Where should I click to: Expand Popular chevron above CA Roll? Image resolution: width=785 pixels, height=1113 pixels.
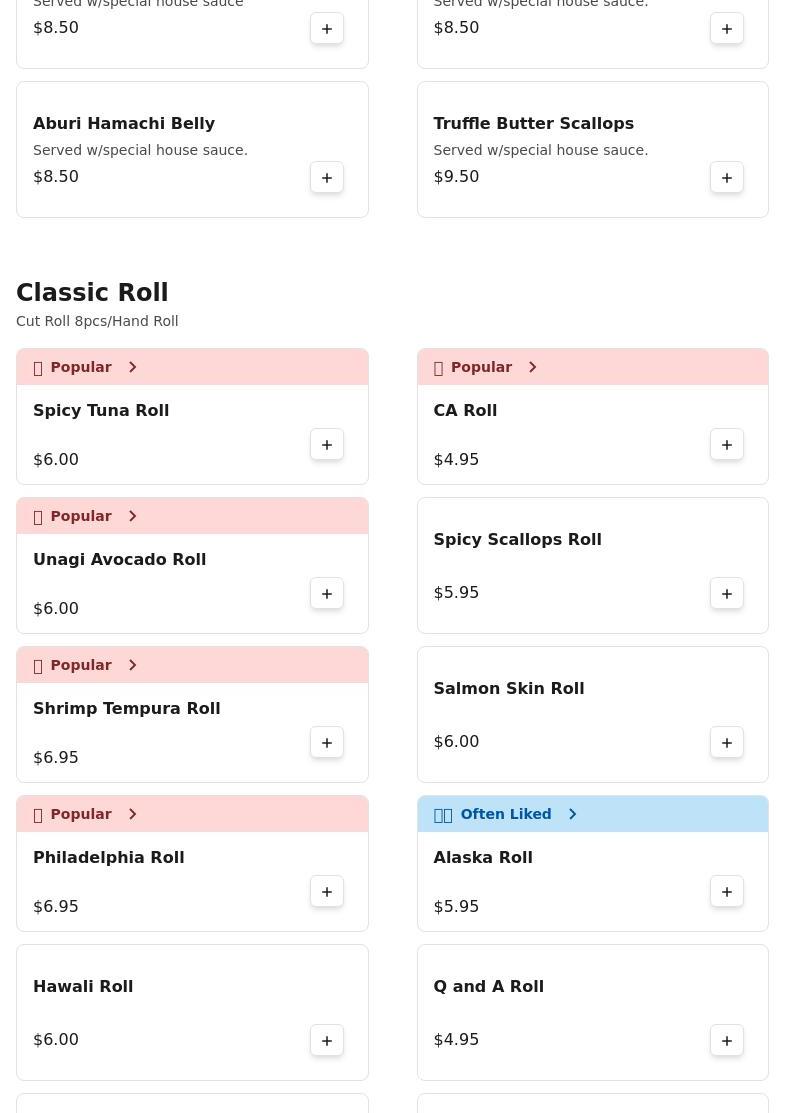click(532, 367)
